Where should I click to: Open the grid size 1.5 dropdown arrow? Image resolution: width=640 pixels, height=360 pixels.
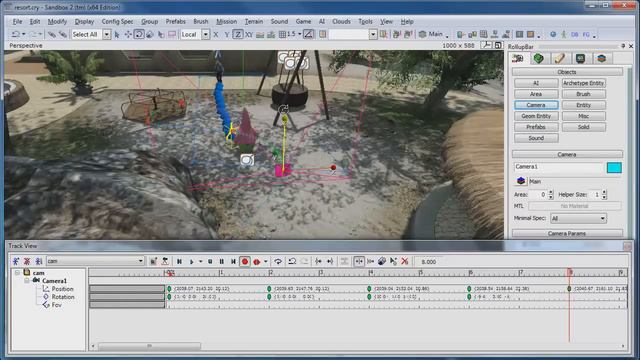[300, 35]
